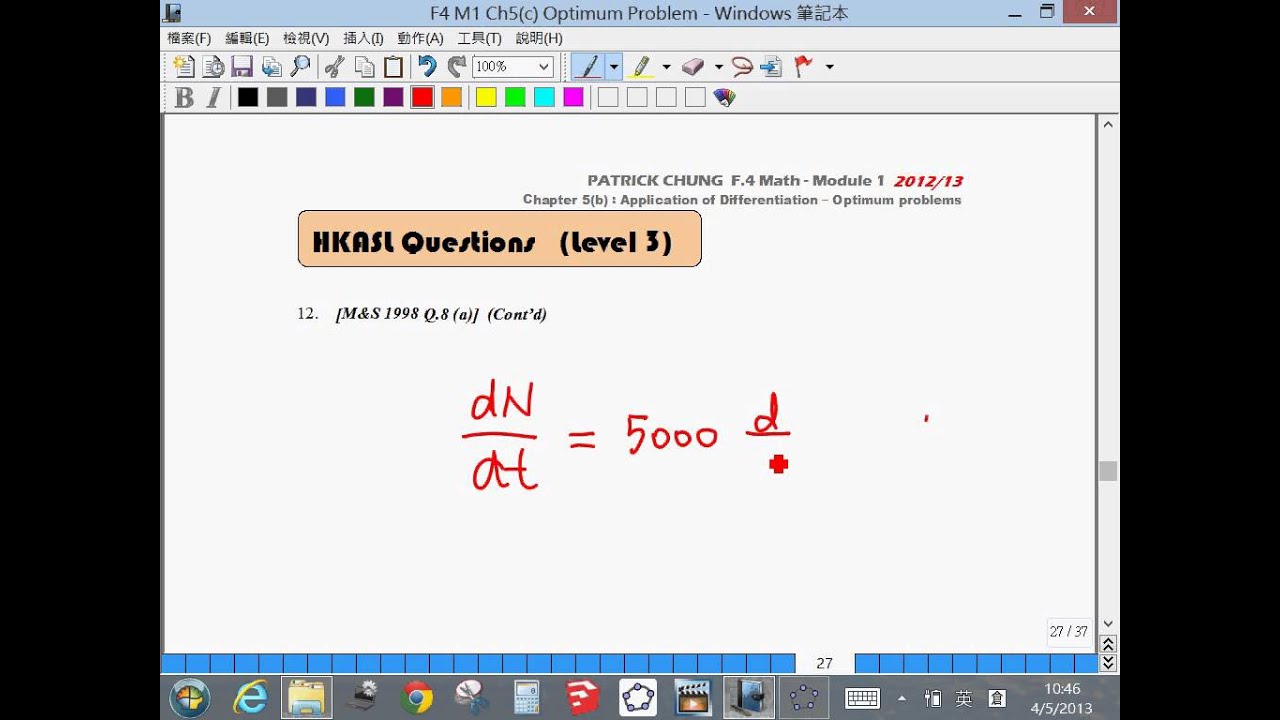Launch Google Chrome from taskbar
The image size is (1280, 720).
pyautogui.click(x=416, y=696)
